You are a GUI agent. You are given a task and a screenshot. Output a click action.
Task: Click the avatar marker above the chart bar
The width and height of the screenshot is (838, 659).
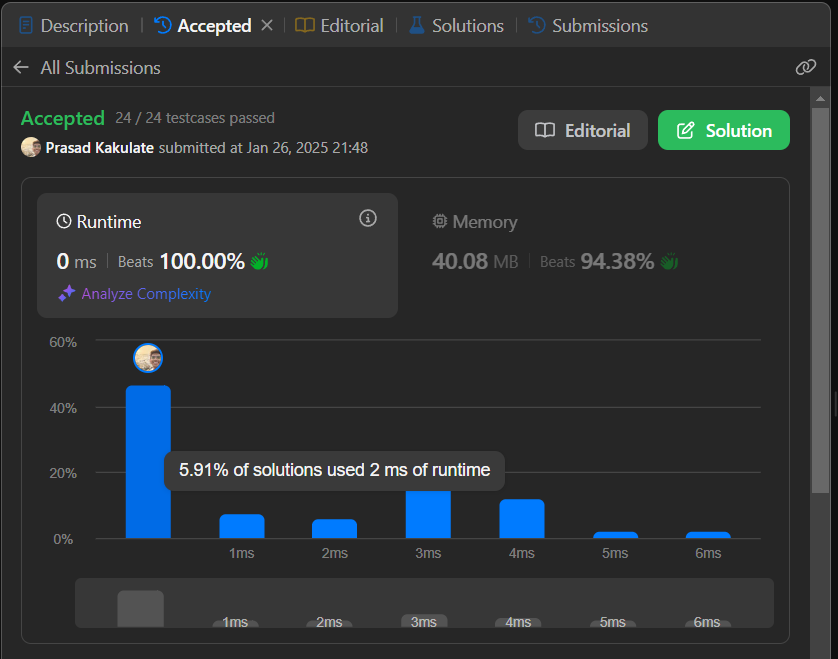pyautogui.click(x=148, y=358)
